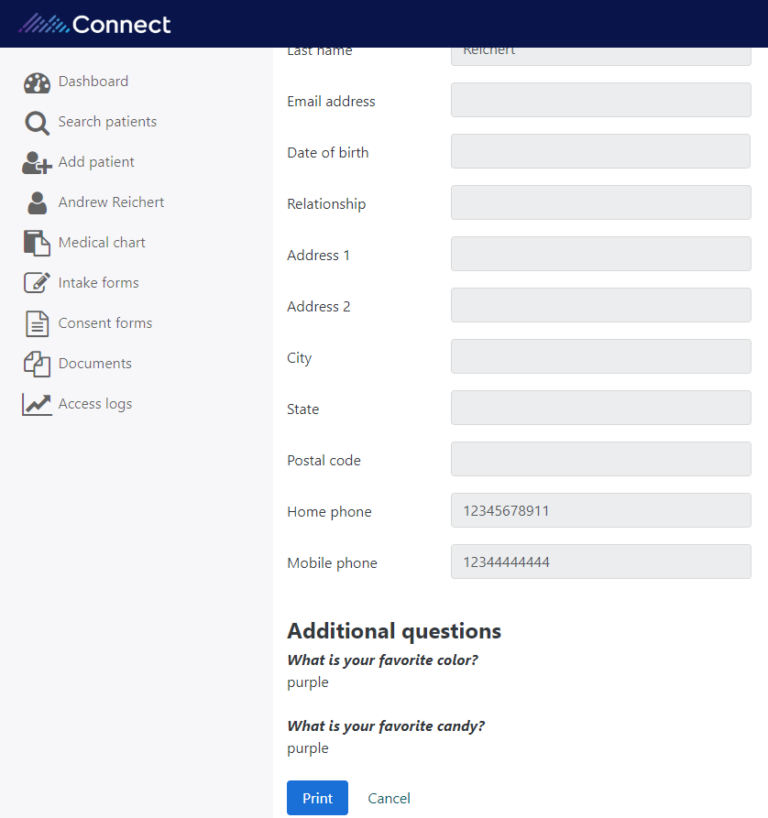Click the Home phone label
This screenshot has height=818, width=768.
(x=329, y=512)
